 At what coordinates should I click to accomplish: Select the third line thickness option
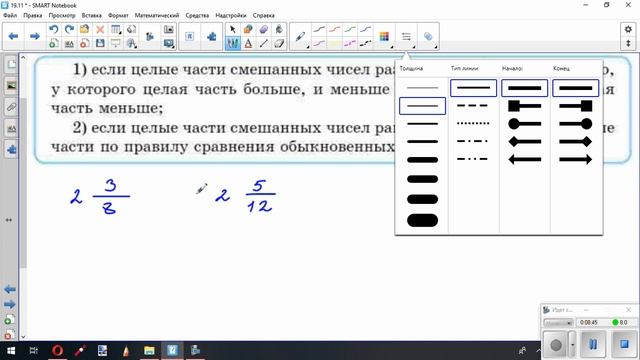[x=422, y=124]
